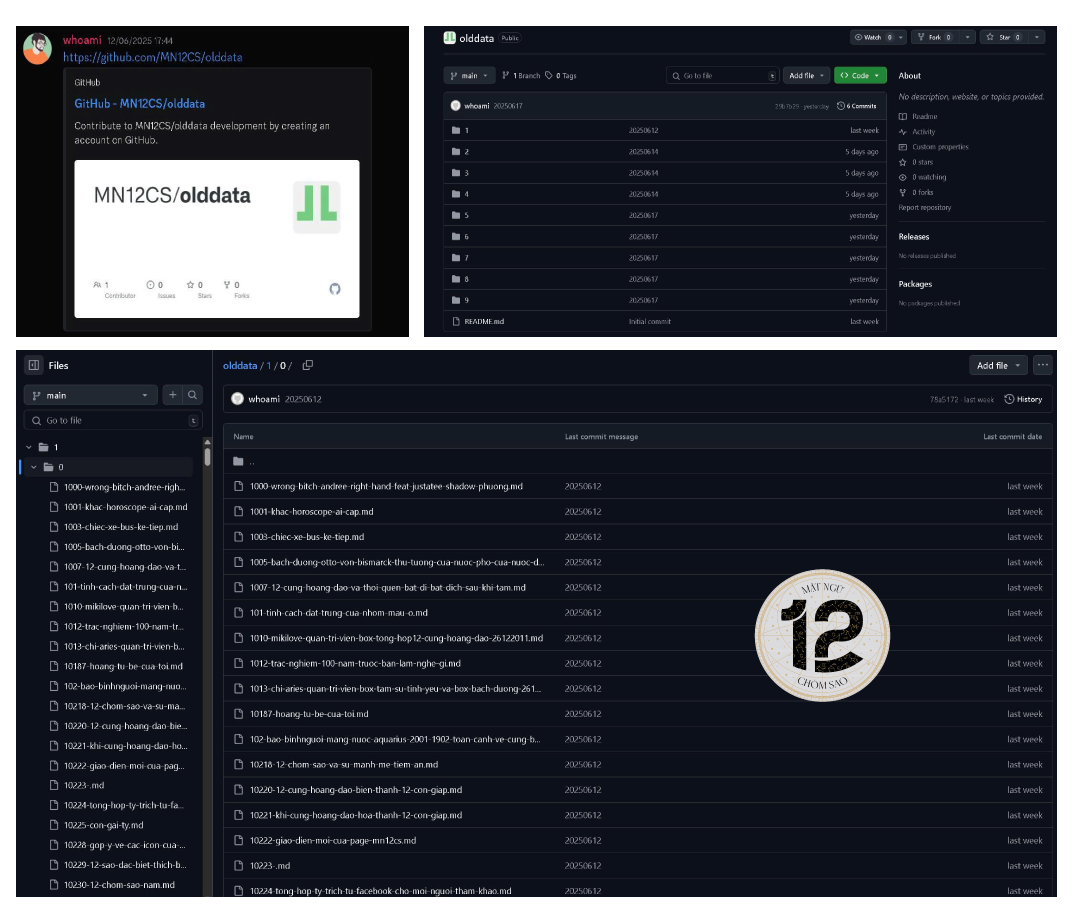Open folder 4 in repository file list

click(x=467, y=194)
